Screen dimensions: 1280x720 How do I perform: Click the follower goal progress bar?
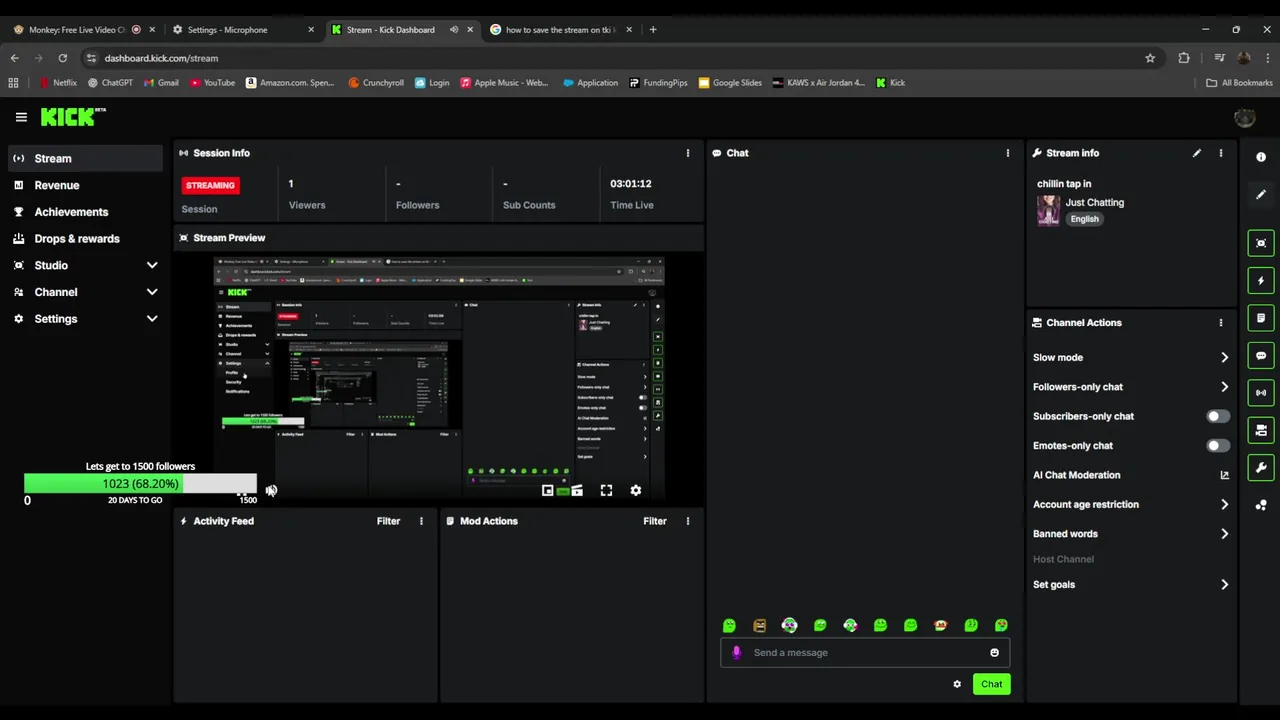coord(140,484)
